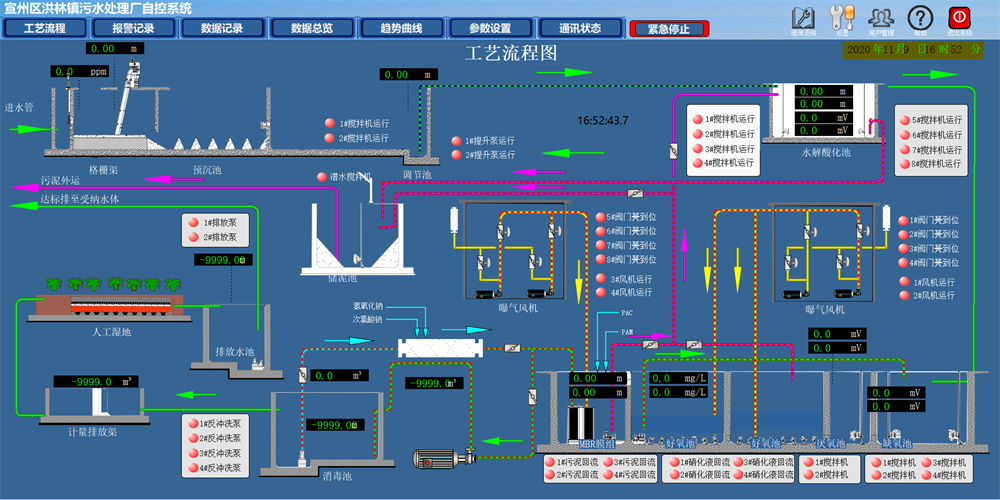Click the 水解酸化池 label
1000x500 pixels.
[x=825, y=153]
